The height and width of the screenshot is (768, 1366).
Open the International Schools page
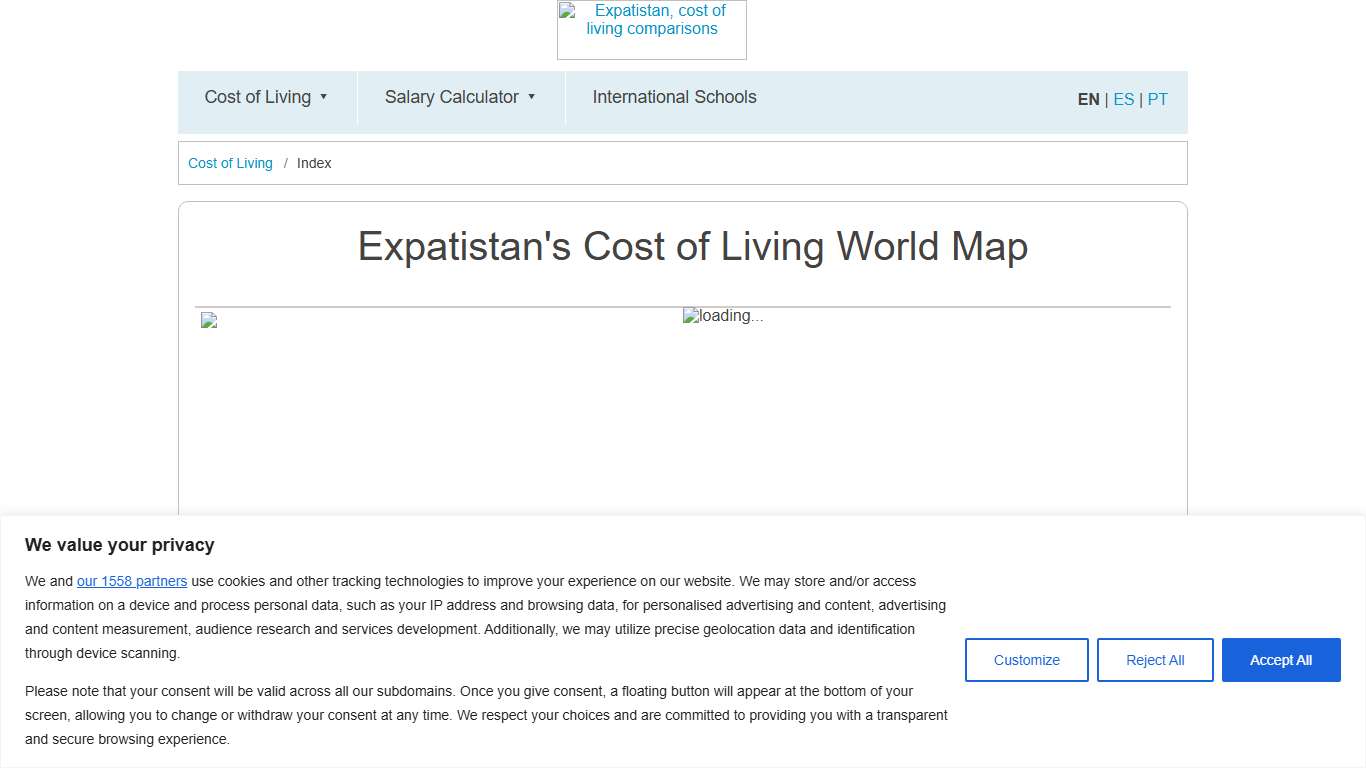point(674,97)
